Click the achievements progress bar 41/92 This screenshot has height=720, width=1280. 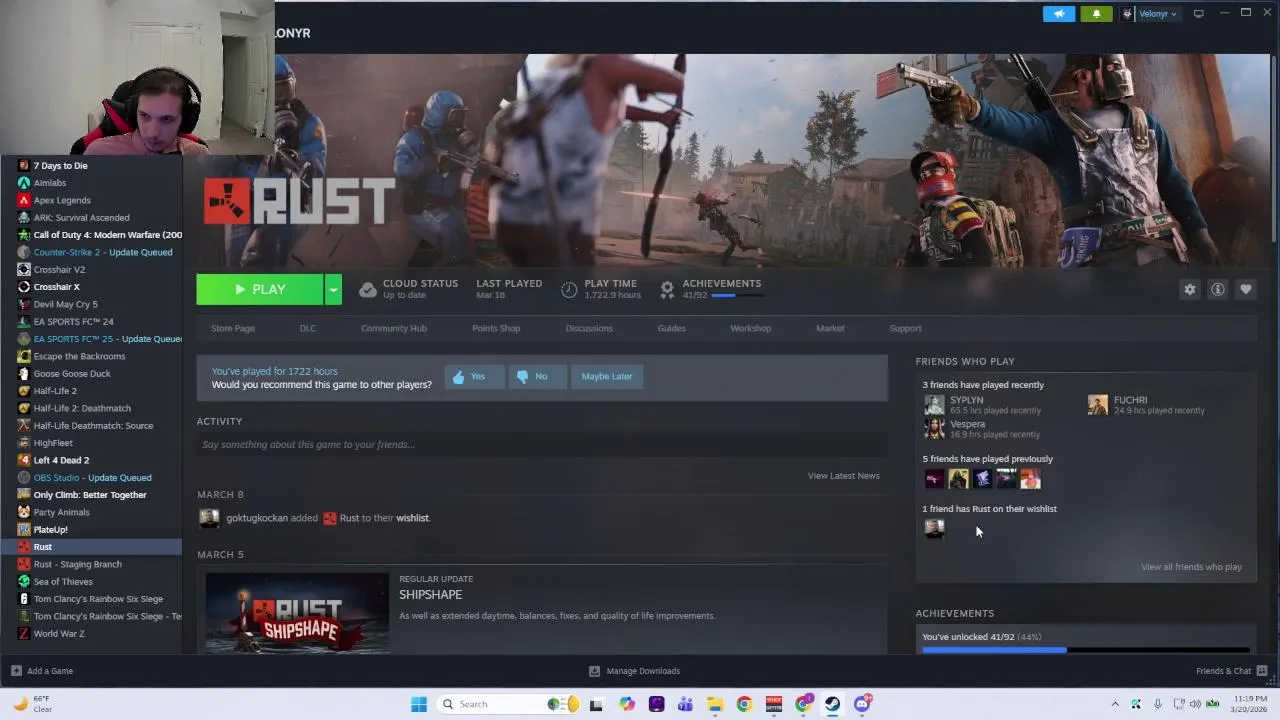(x=1086, y=650)
